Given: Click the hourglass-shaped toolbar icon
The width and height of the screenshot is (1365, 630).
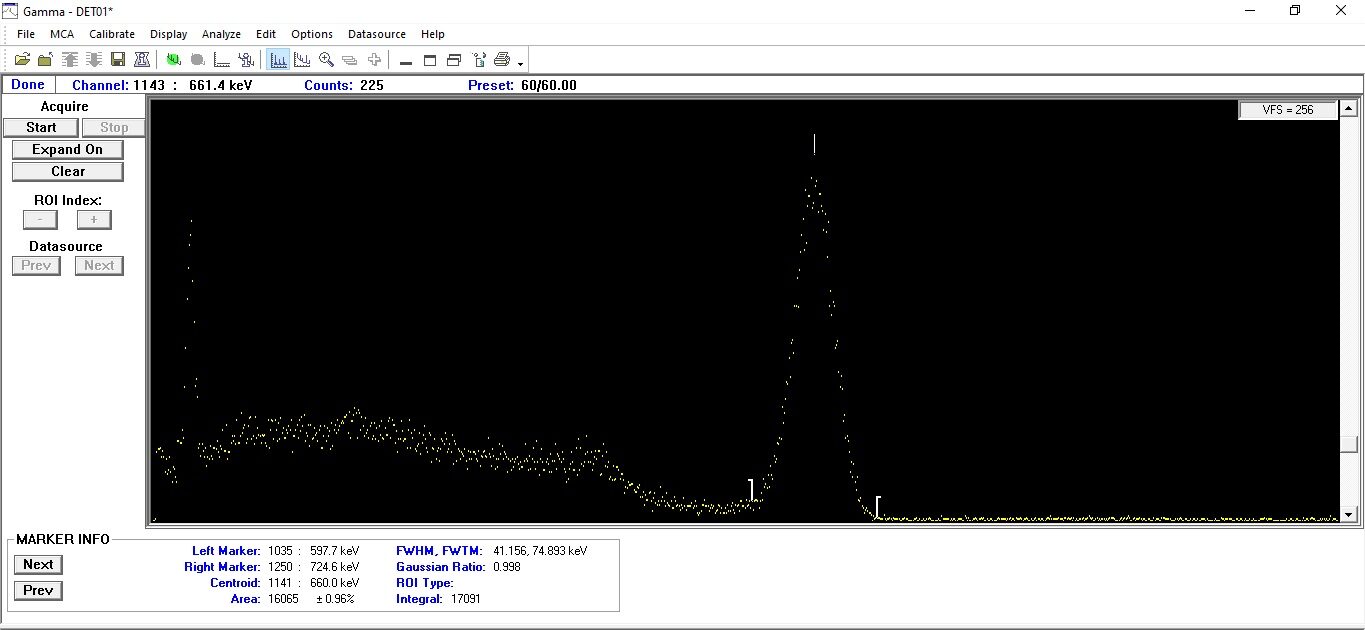Looking at the screenshot, I should (142, 60).
